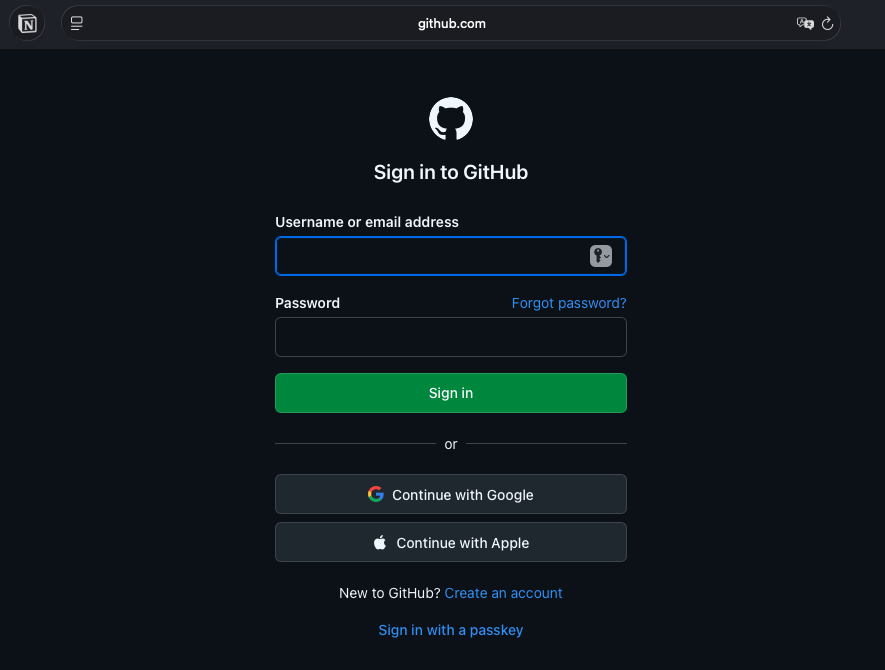Click the github.com address bar text
This screenshot has width=885, height=670.
[x=452, y=23]
